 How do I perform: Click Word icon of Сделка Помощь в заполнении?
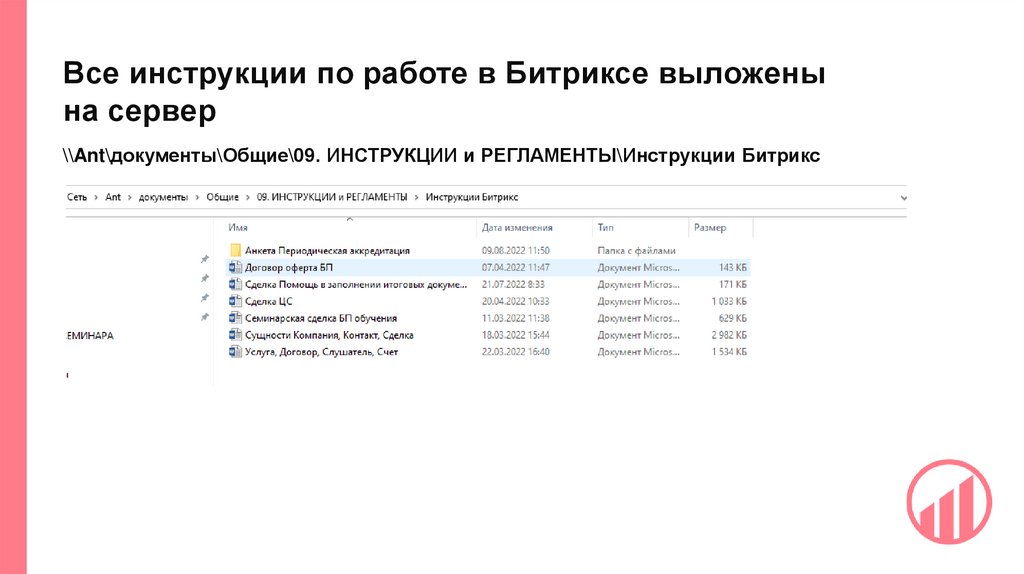[x=235, y=284]
